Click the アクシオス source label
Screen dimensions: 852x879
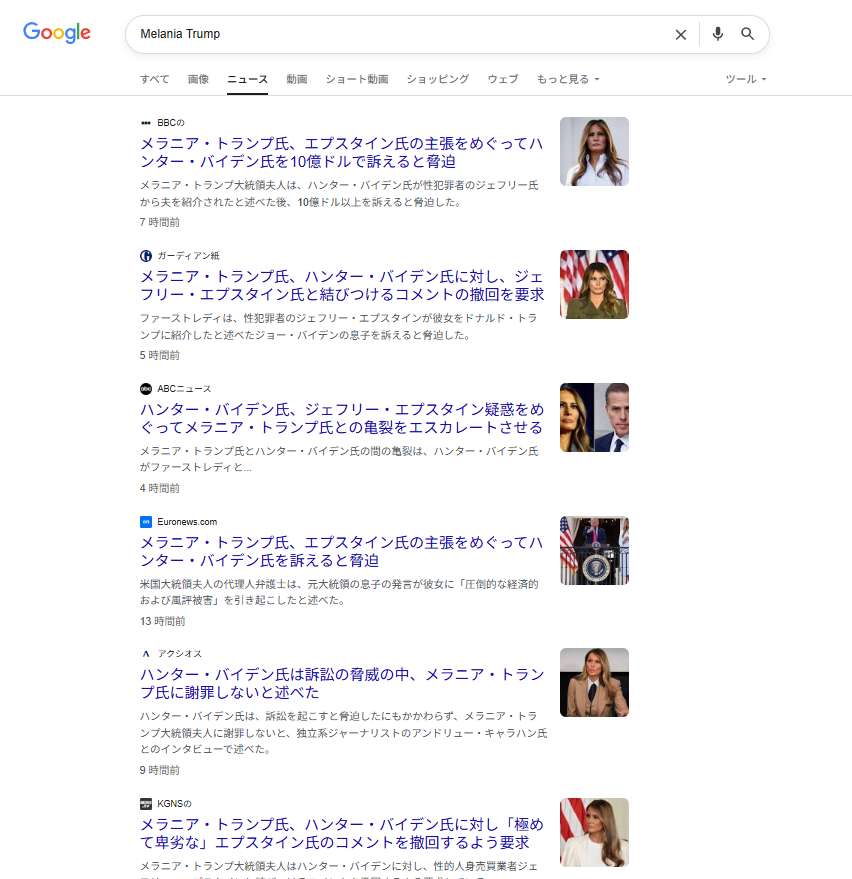point(179,654)
